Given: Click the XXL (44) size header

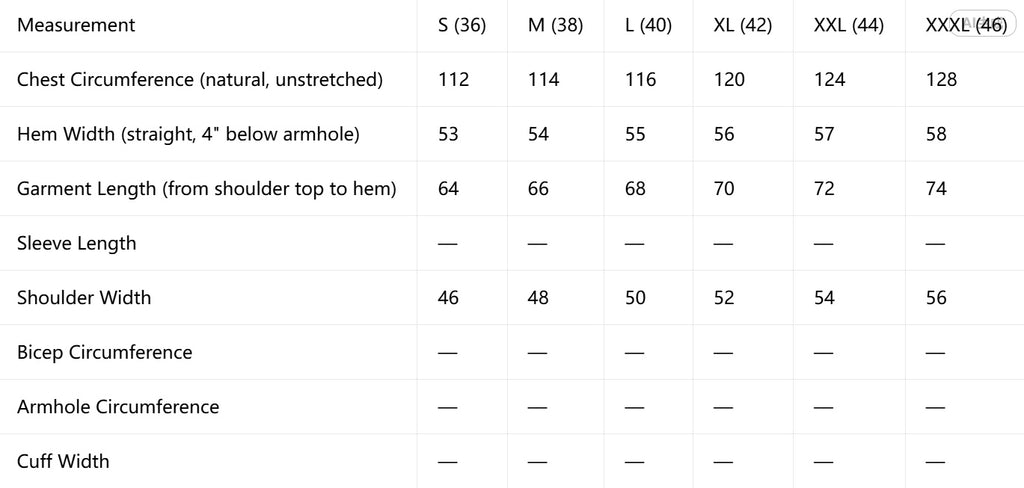Looking at the screenshot, I should tap(848, 25).
